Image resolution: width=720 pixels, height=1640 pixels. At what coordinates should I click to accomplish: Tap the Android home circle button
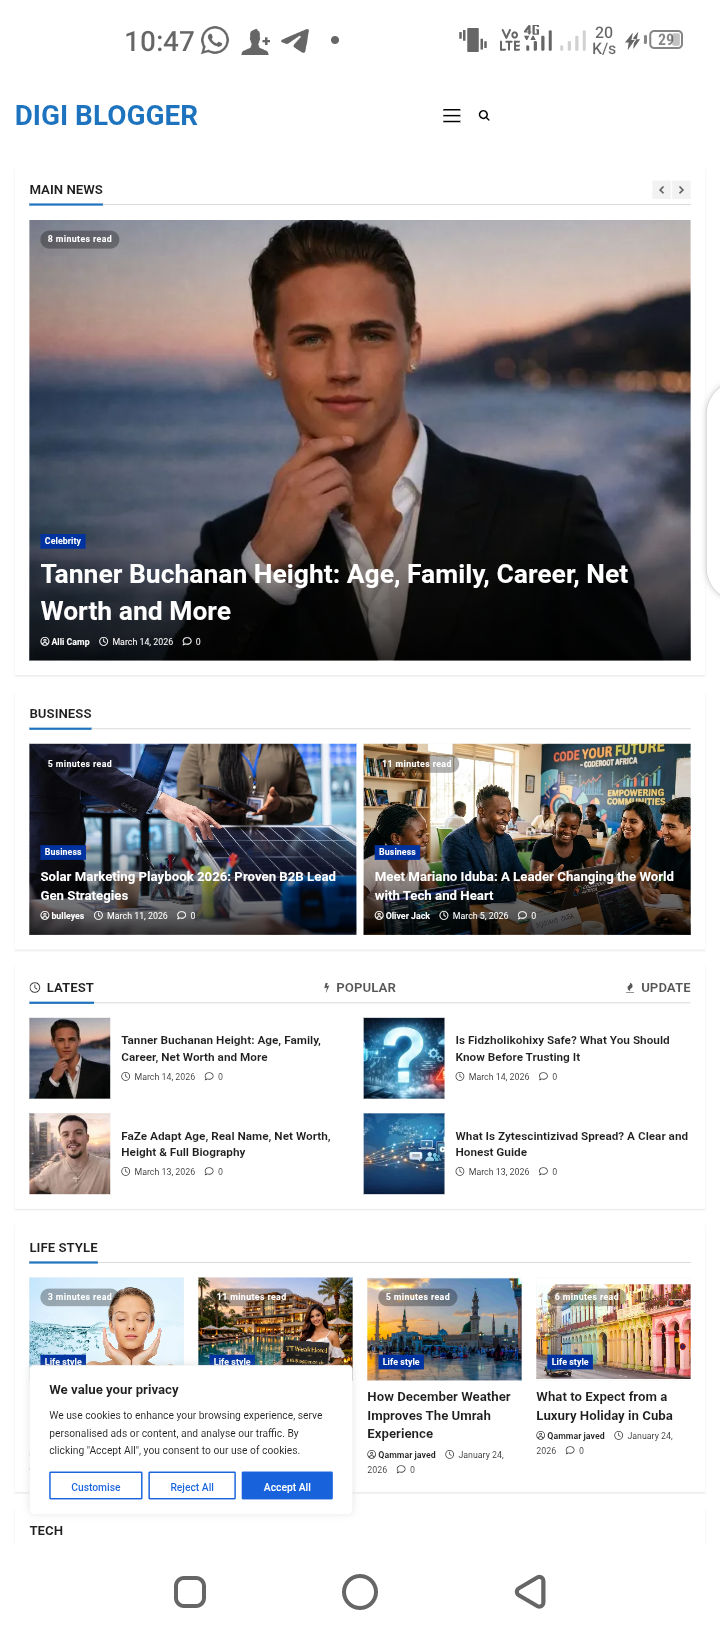click(360, 1591)
